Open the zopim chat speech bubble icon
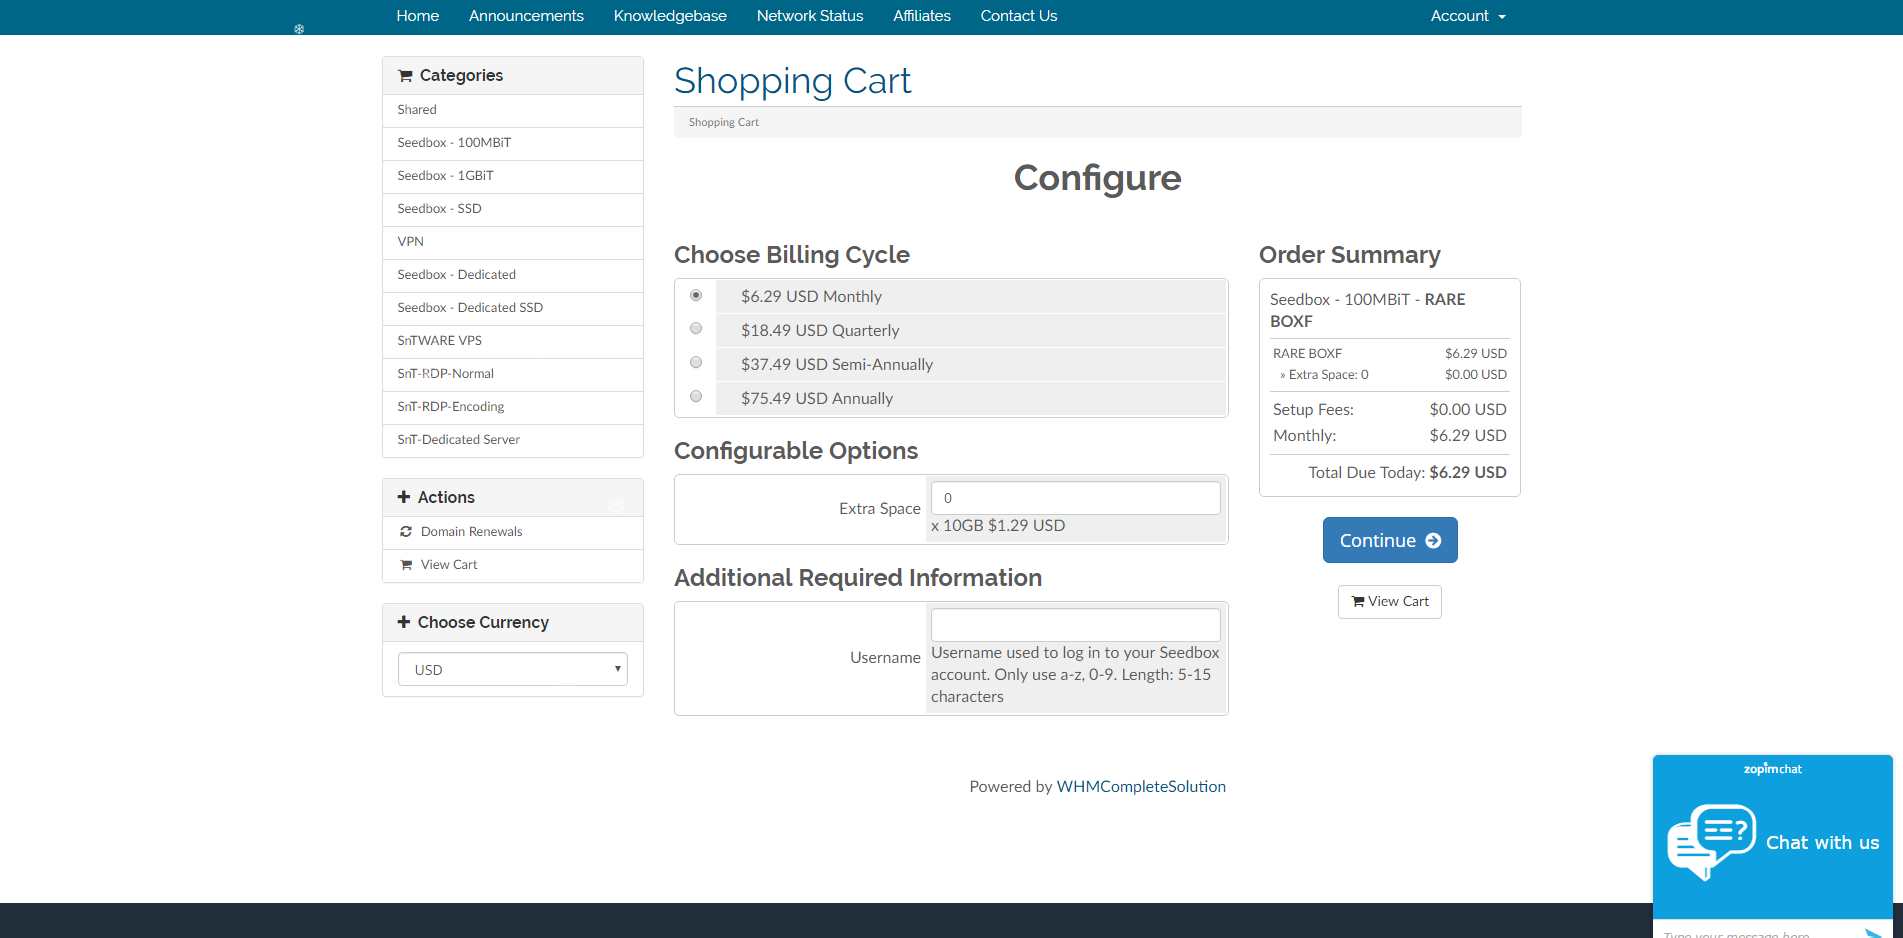 coord(1712,840)
